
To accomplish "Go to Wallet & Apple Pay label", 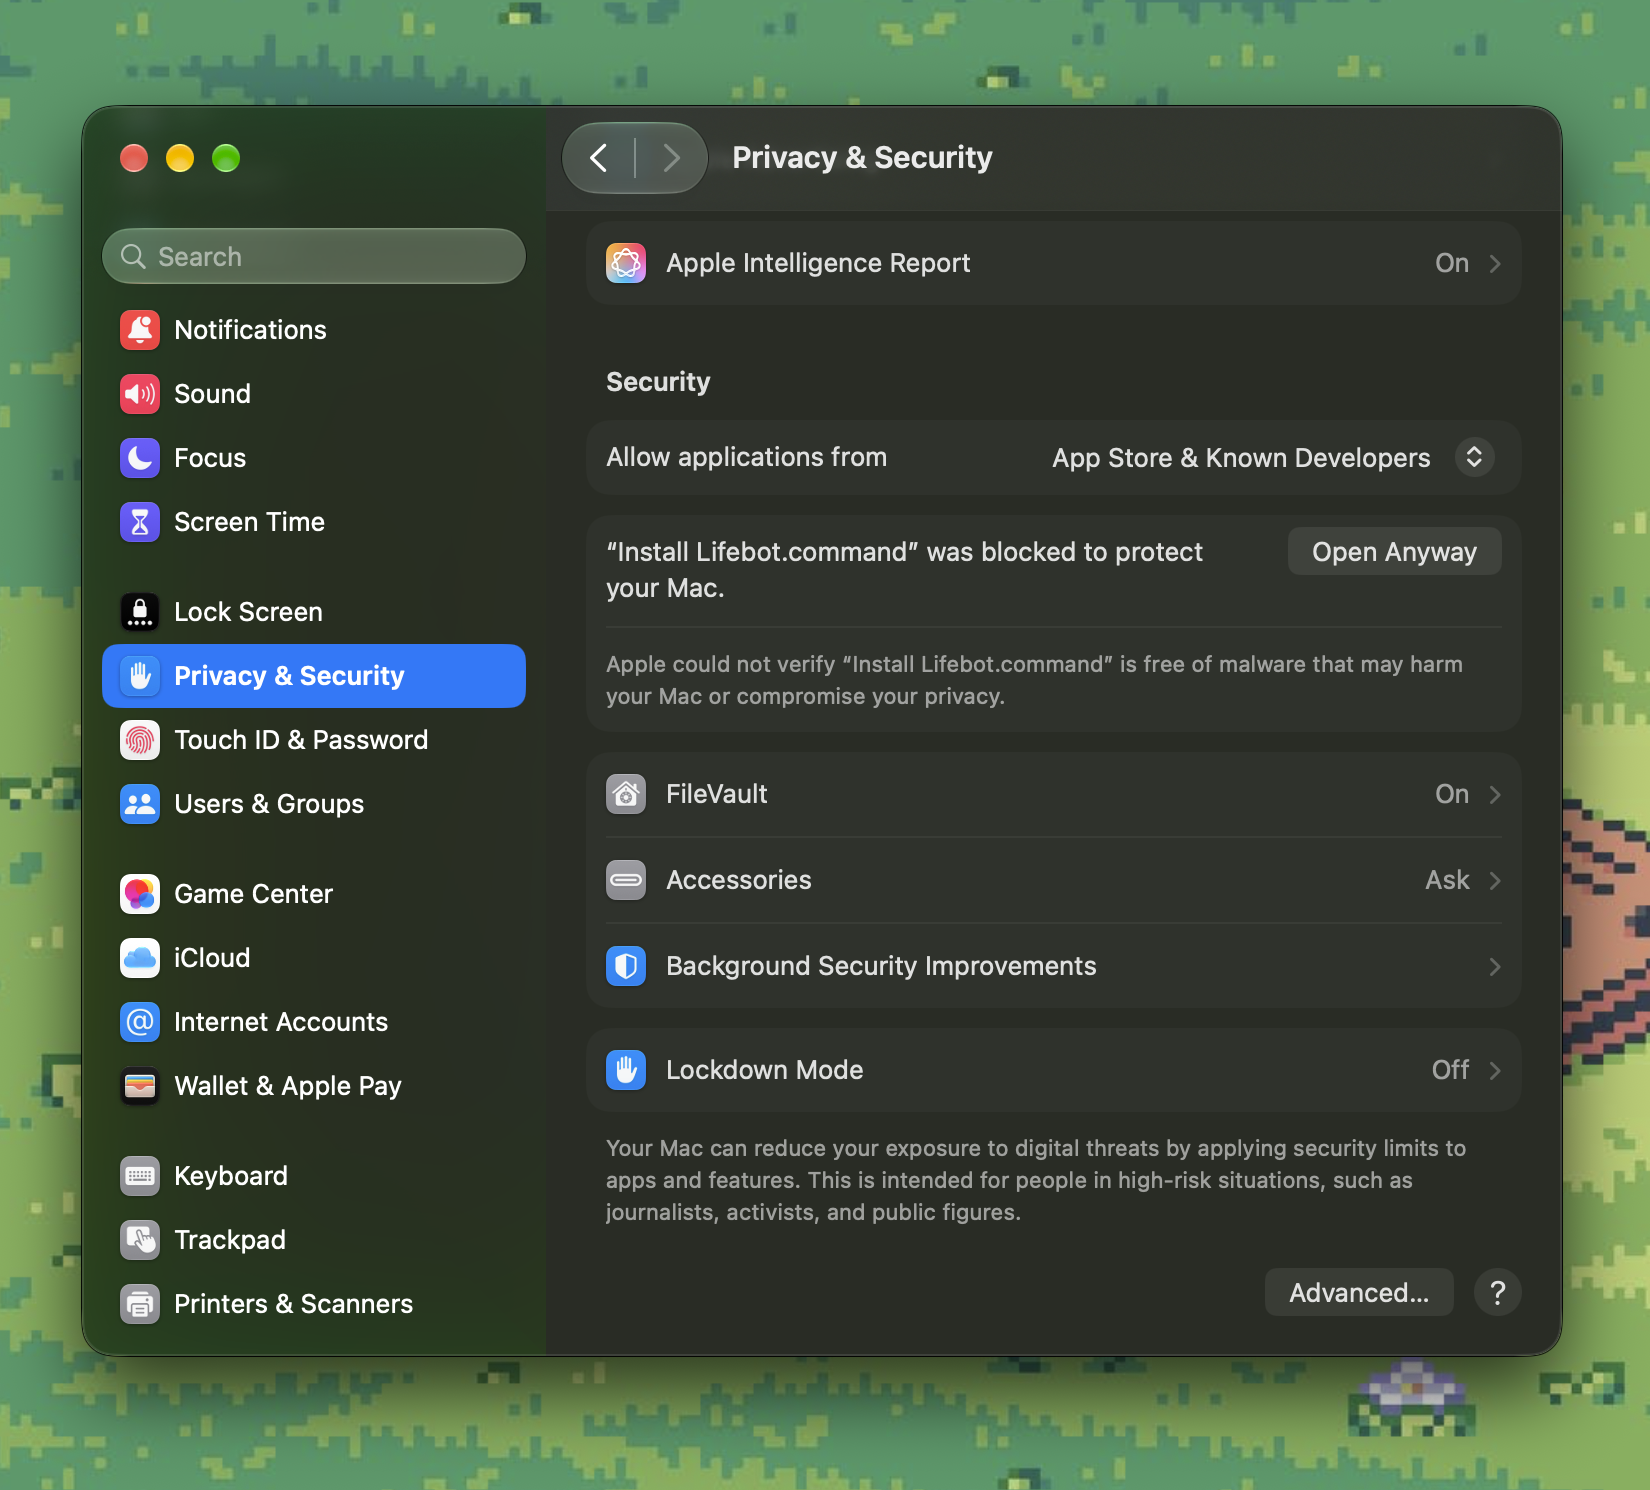I will 288,1086.
